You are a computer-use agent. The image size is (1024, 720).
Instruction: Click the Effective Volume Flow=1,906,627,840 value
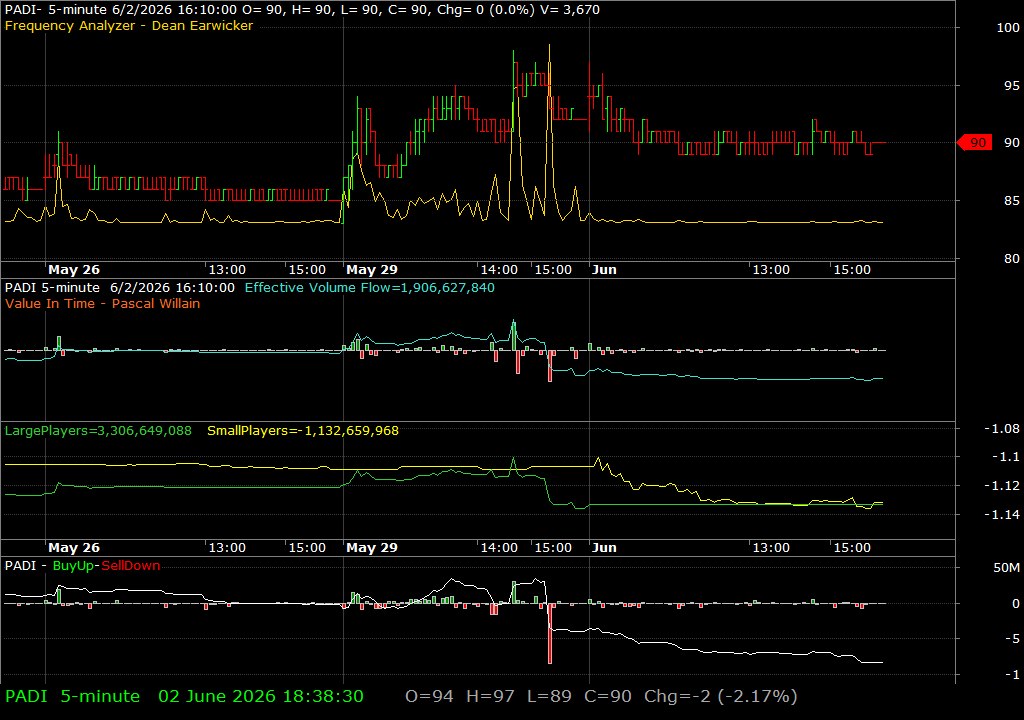click(x=370, y=287)
